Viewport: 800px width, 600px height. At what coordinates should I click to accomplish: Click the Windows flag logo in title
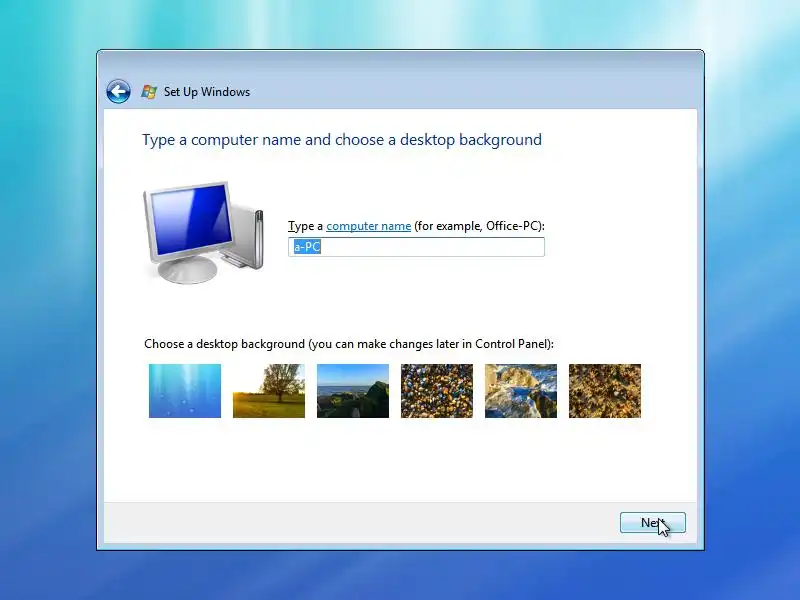pyautogui.click(x=149, y=92)
